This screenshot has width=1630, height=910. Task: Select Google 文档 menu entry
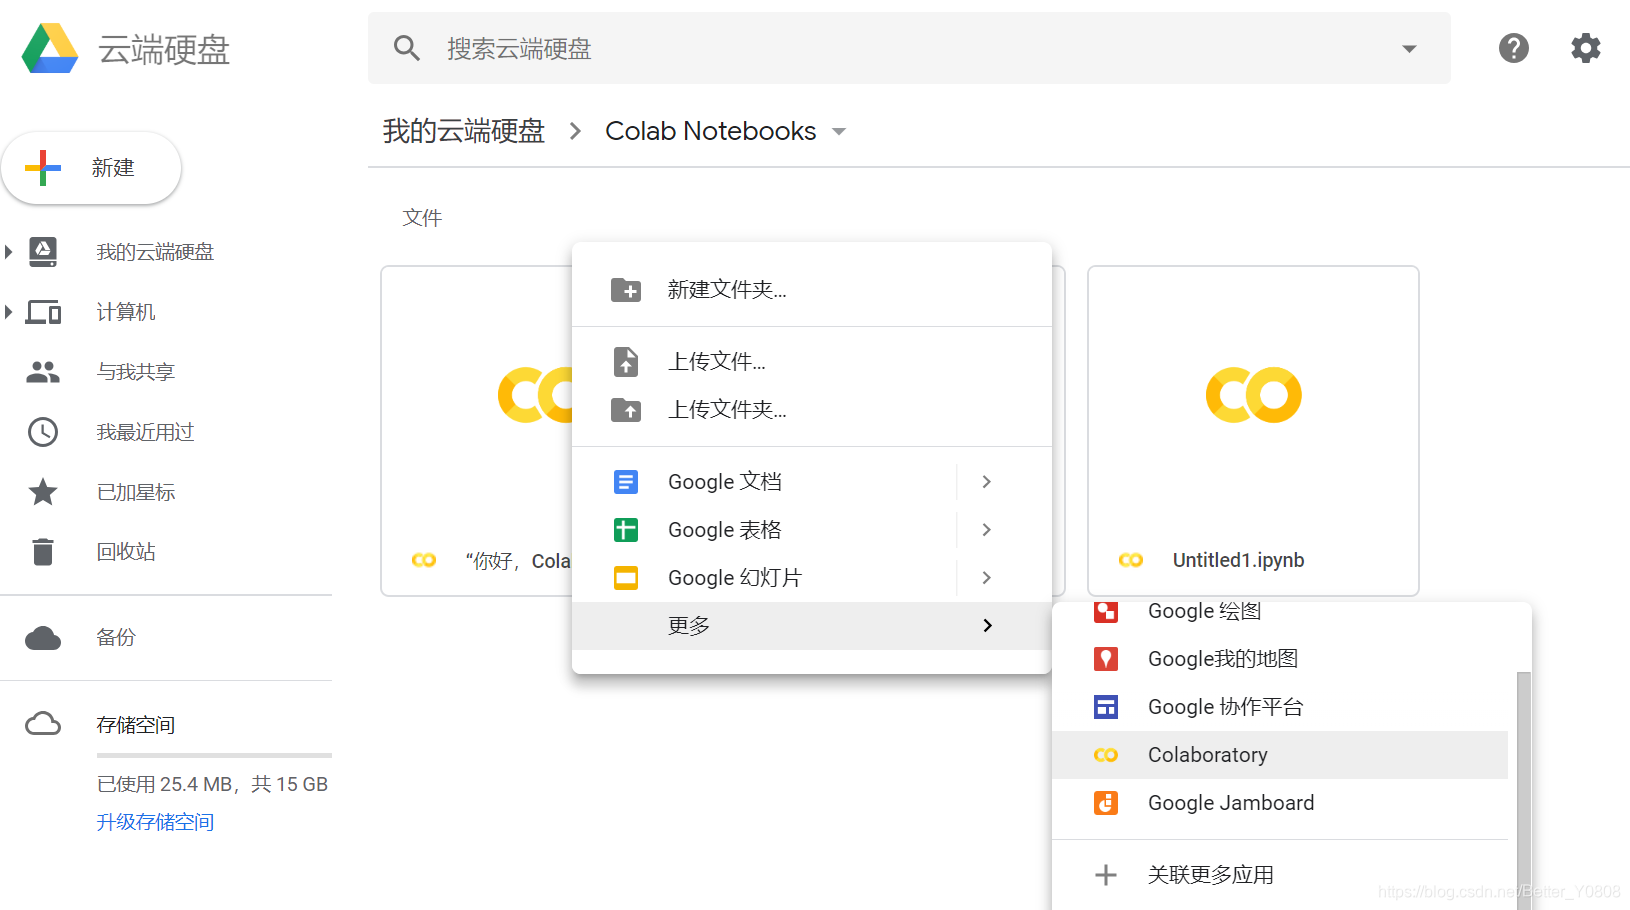pyautogui.click(x=812, y=482)
